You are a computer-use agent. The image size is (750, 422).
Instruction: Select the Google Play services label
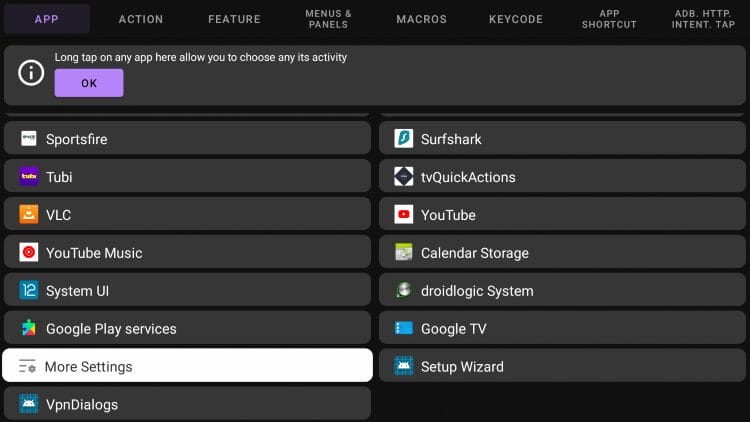pyautogui.click(x=111, y=329)
